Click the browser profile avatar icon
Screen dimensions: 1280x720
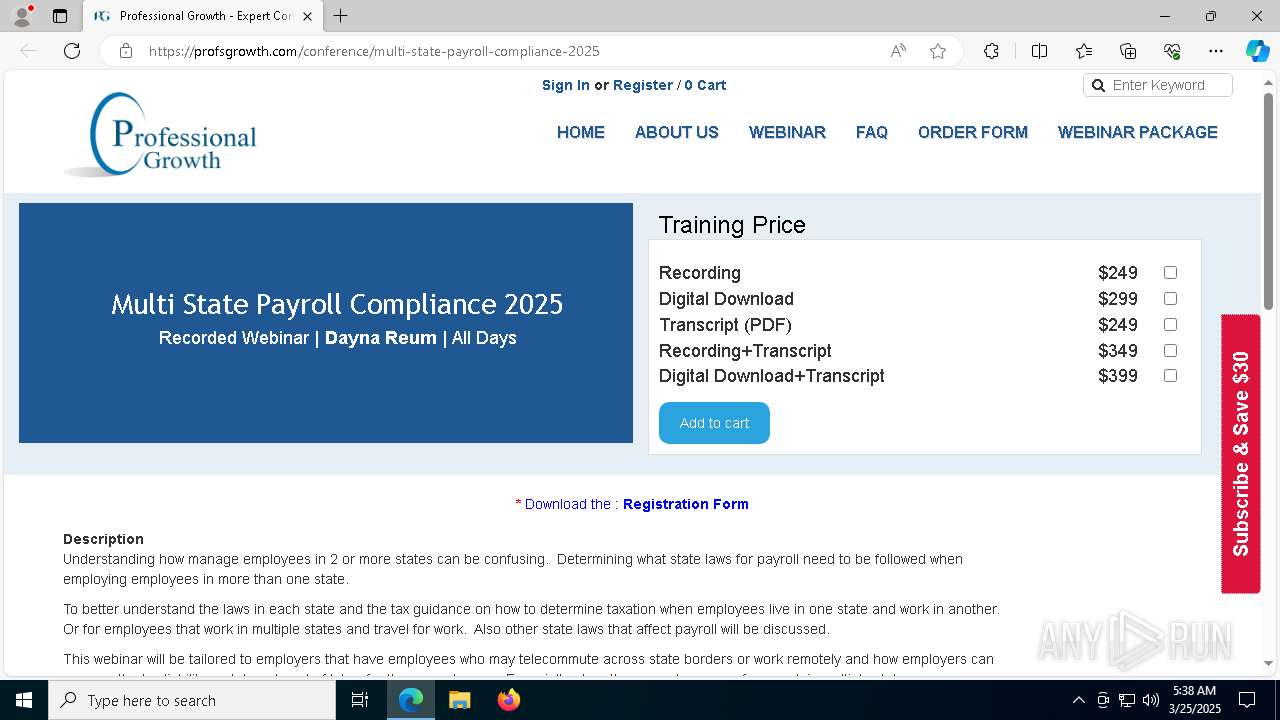pos(22,16)
